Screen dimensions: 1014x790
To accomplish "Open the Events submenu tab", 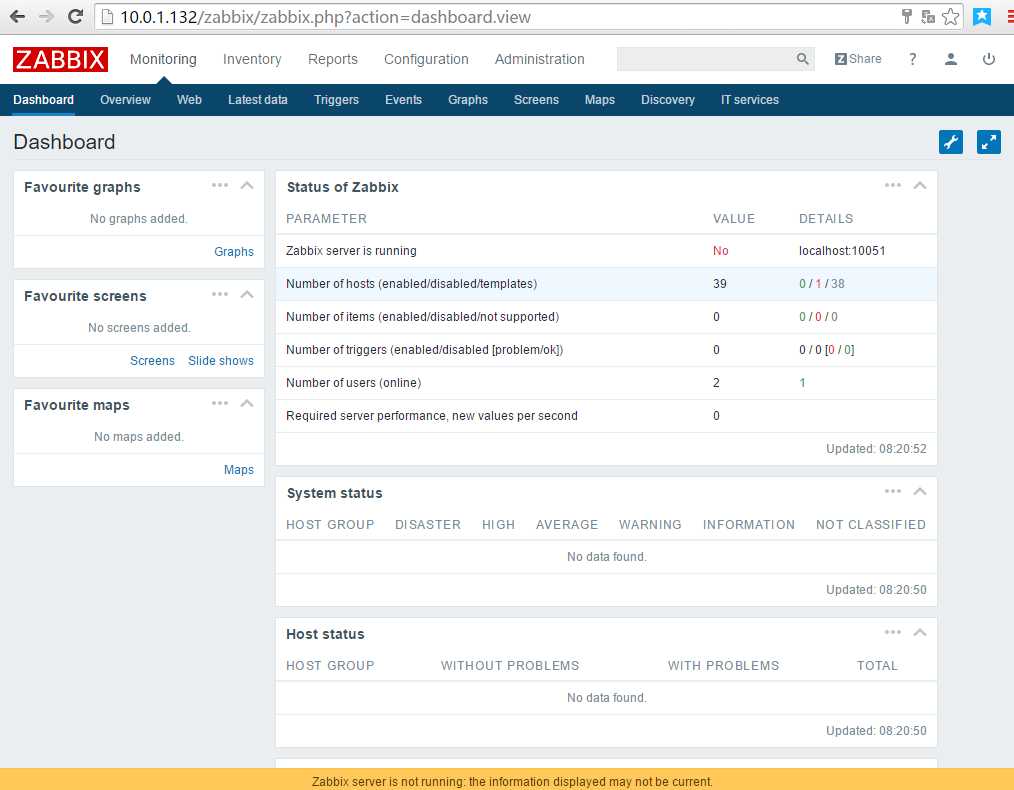I will pos(403,100).
